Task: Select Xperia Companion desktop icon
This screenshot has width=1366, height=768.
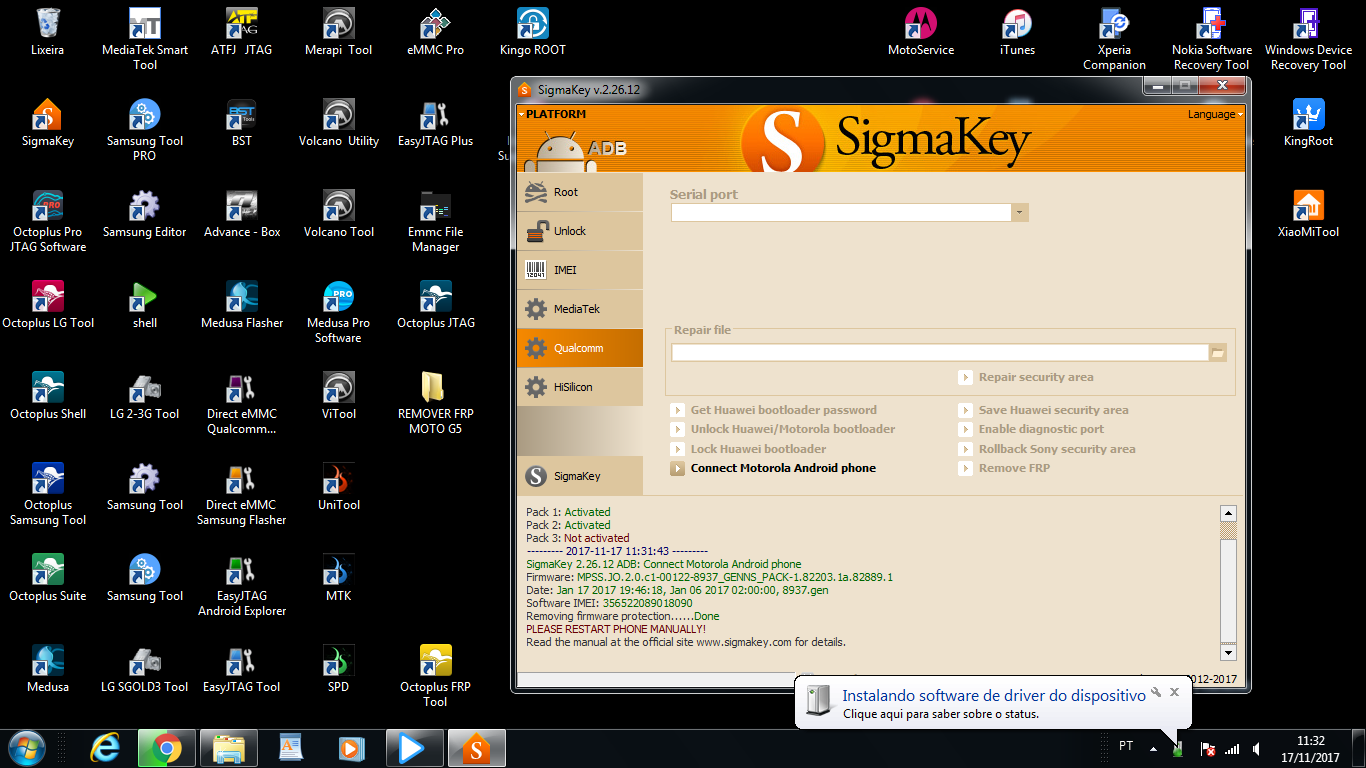Action: 1115,38
